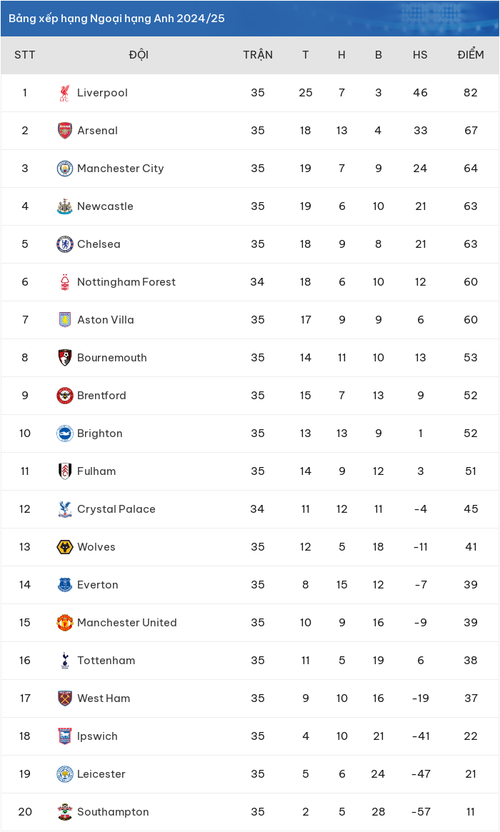Click the Everton row points value 39
Image resolution: width=500 pixels, height=832 pixels.
[471, 585]
